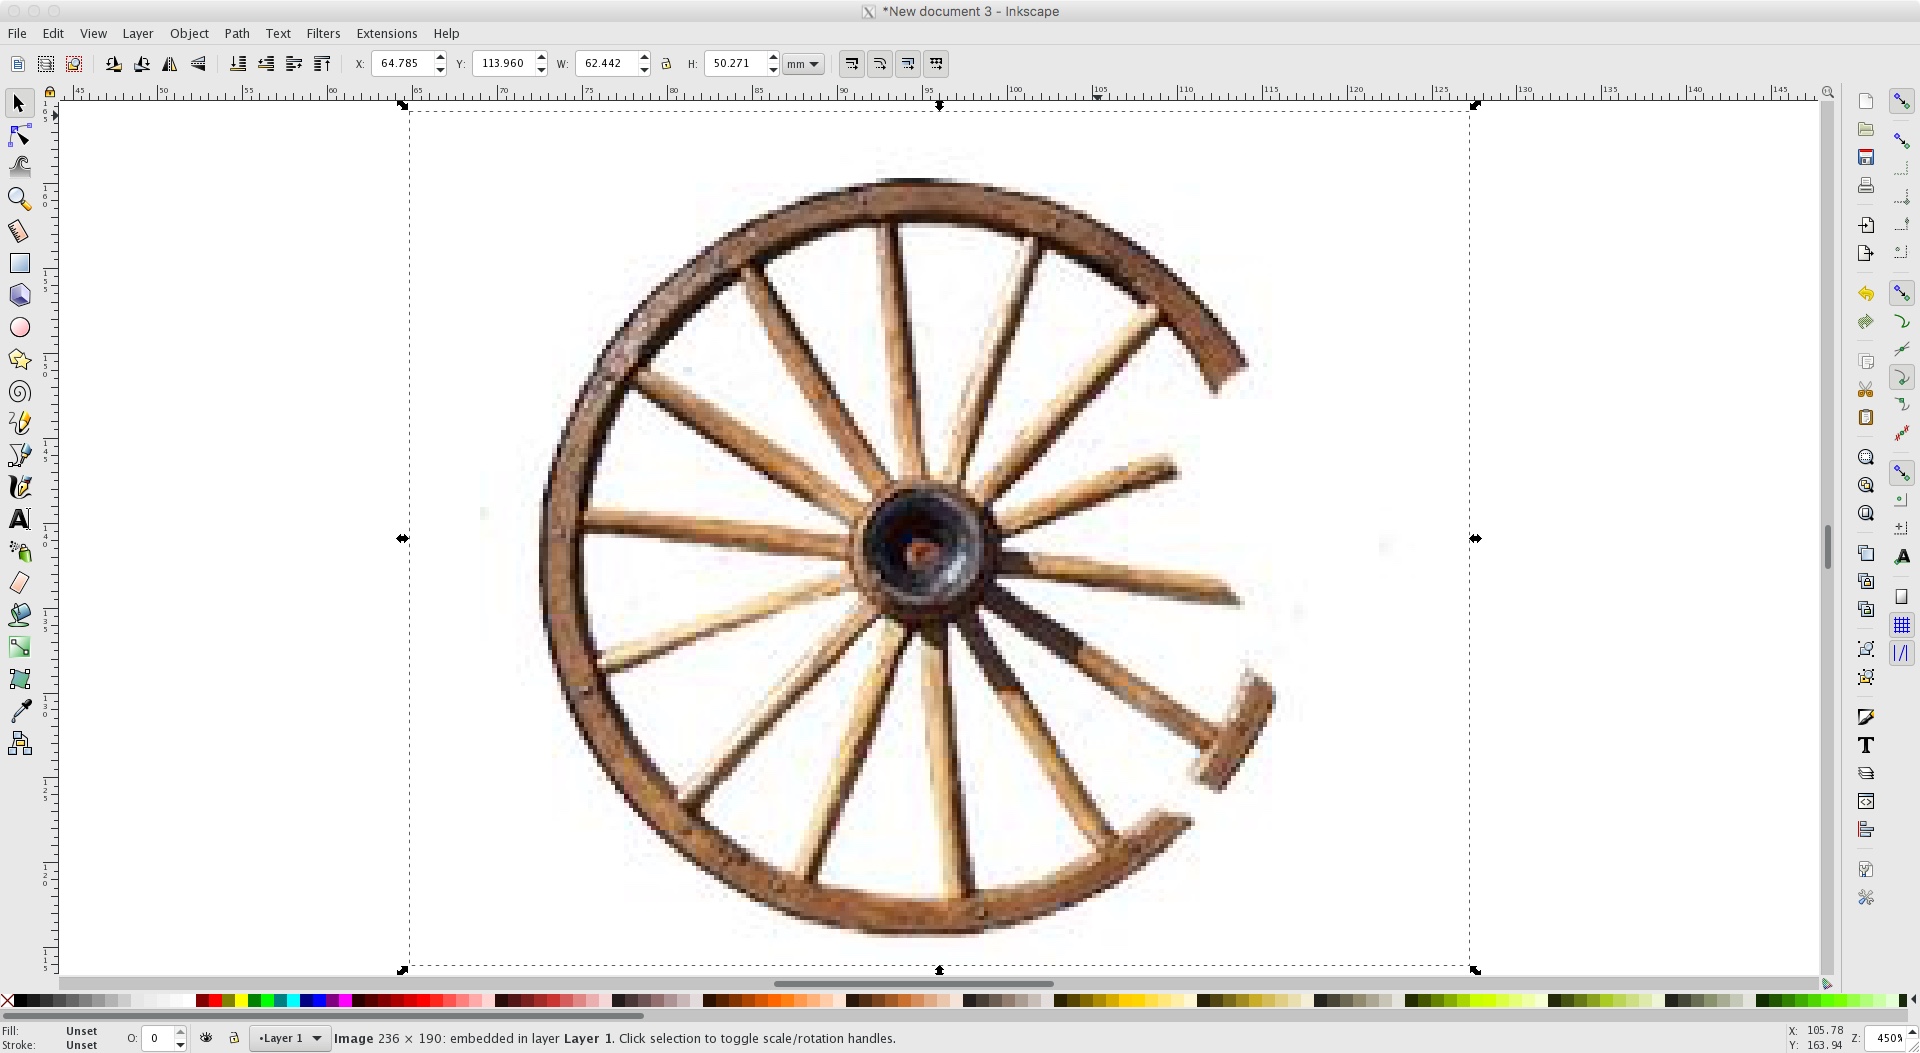Select the 3D Box tool
The height and width of the screenshot is (1053, 1920).
click(x=19, y=295)
